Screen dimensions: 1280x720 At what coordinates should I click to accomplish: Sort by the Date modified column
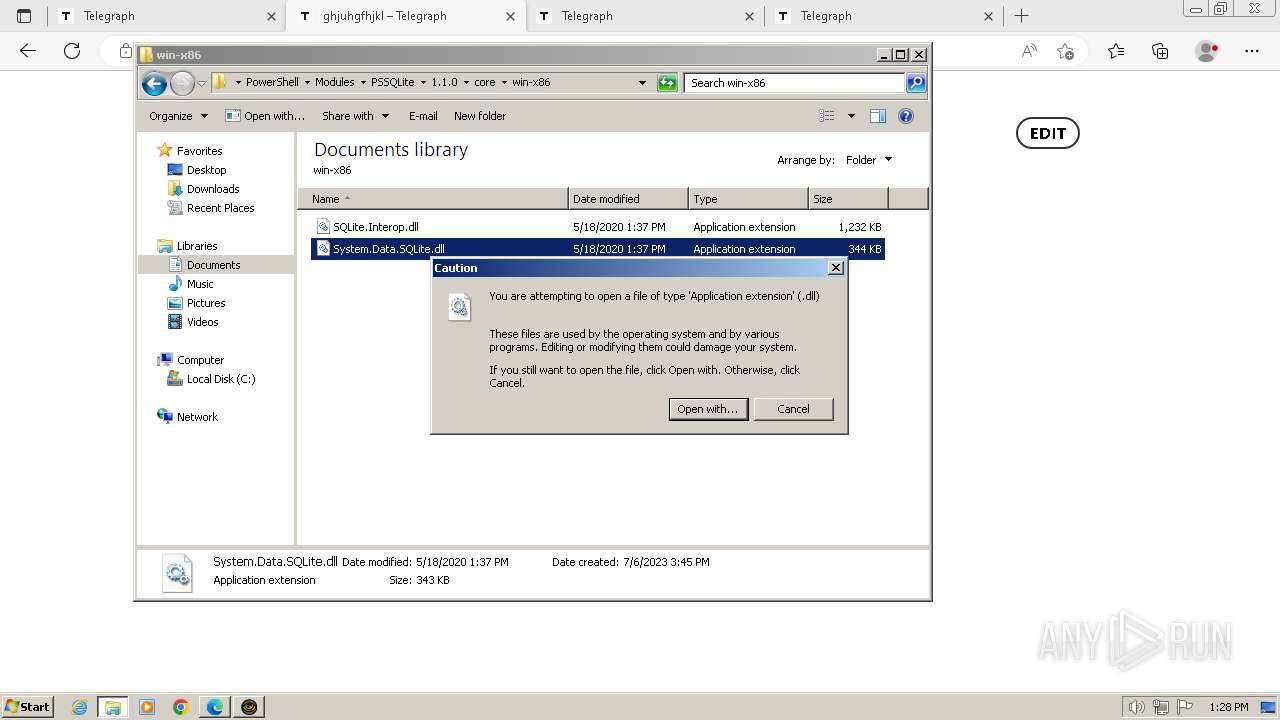(x=628, y=199)
